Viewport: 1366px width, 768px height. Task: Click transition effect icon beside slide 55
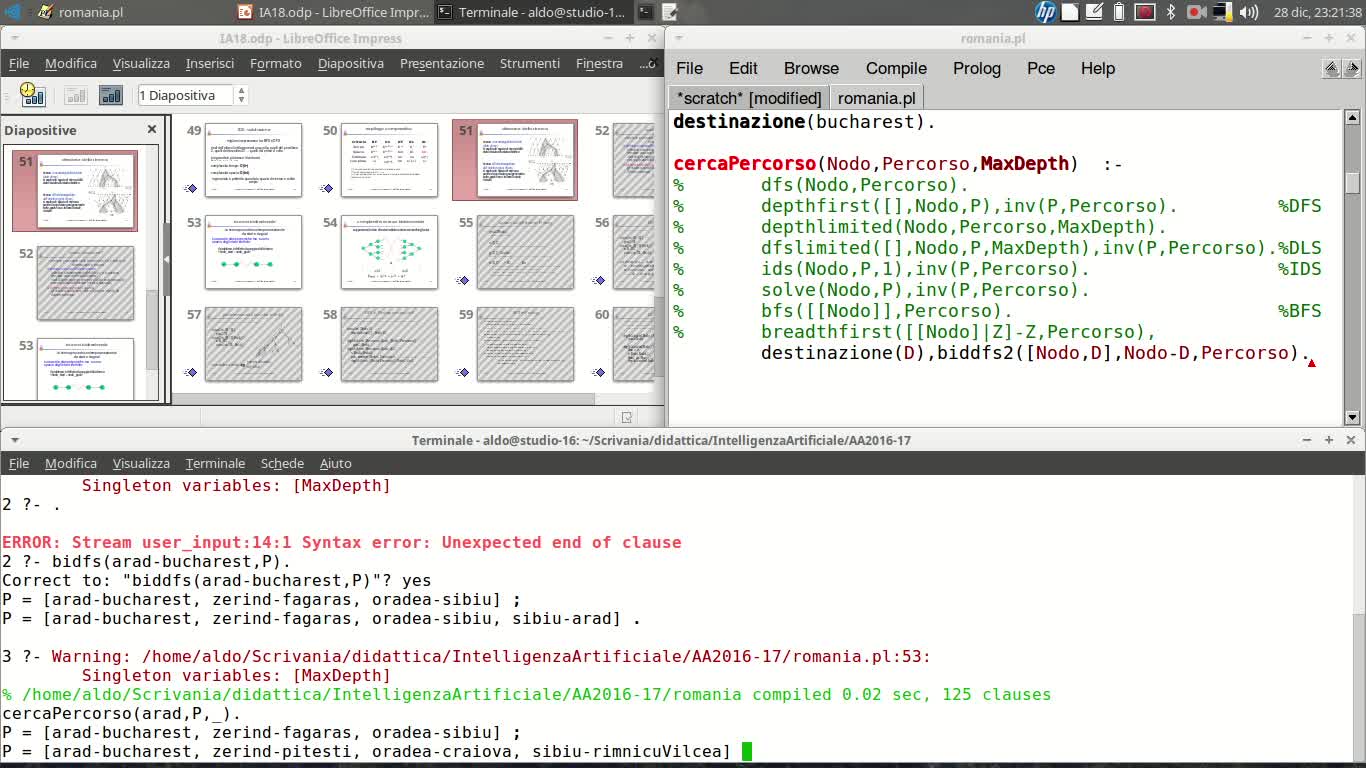click(x=463, y=281)
